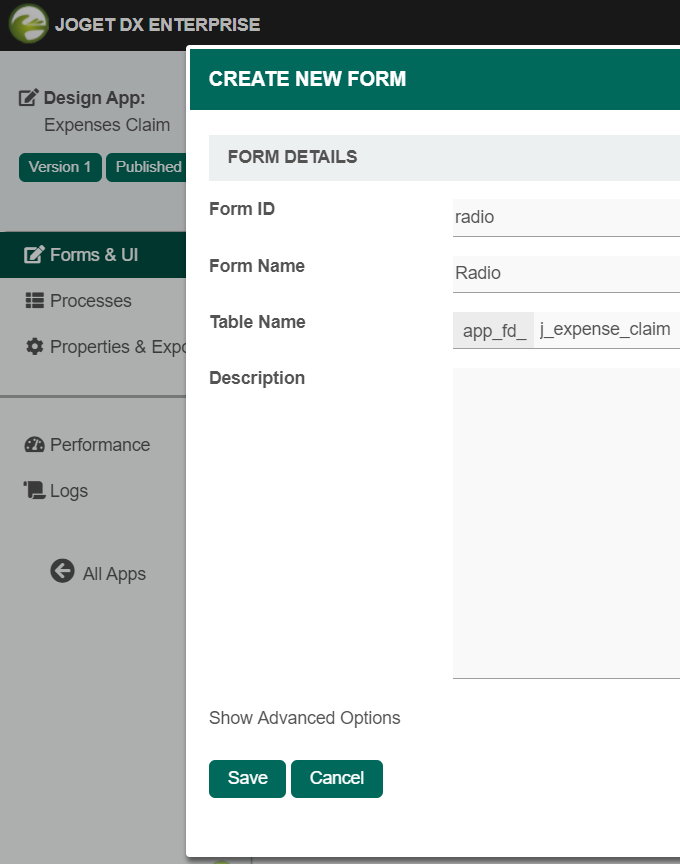
Task: Click the Published badge
Action: (x=147, y=167)
